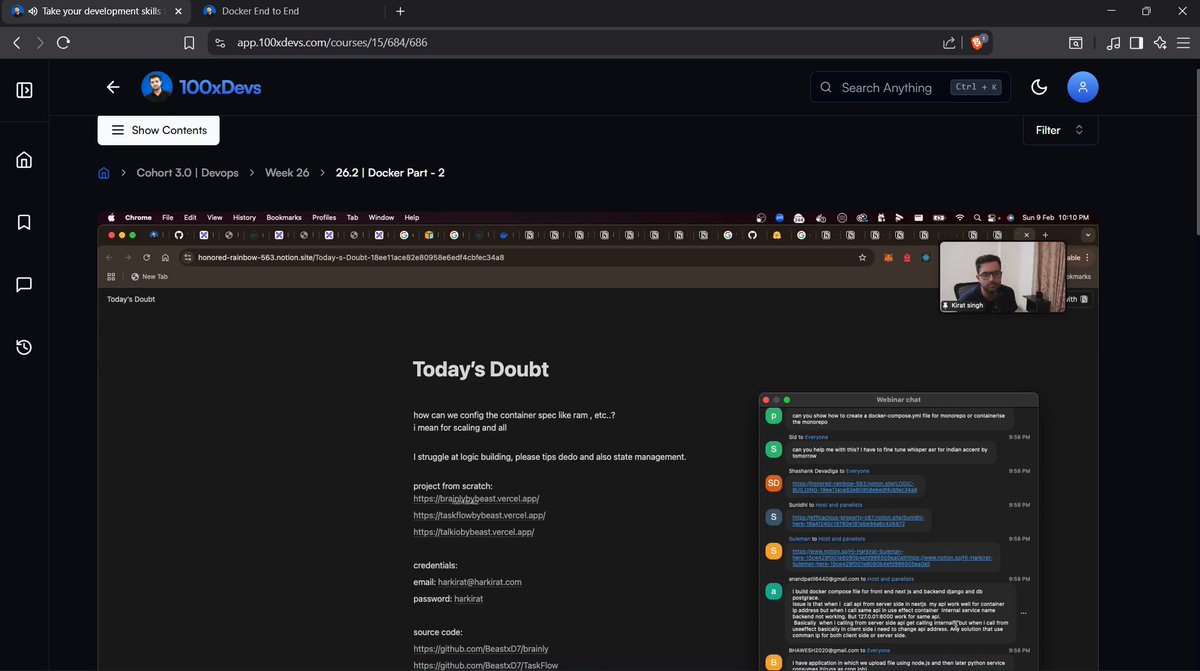Click the brainlybybeast.vercel.app link in video
Viewport: 1200px width, 671px height.
476,498
